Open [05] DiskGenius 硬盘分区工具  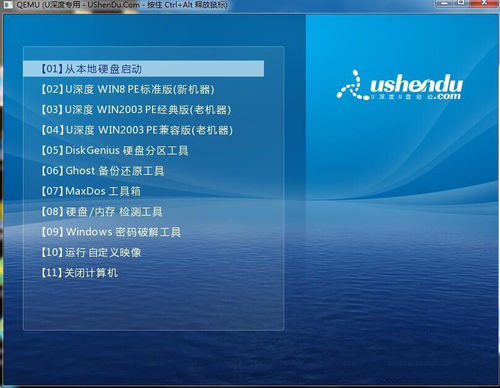115,150
